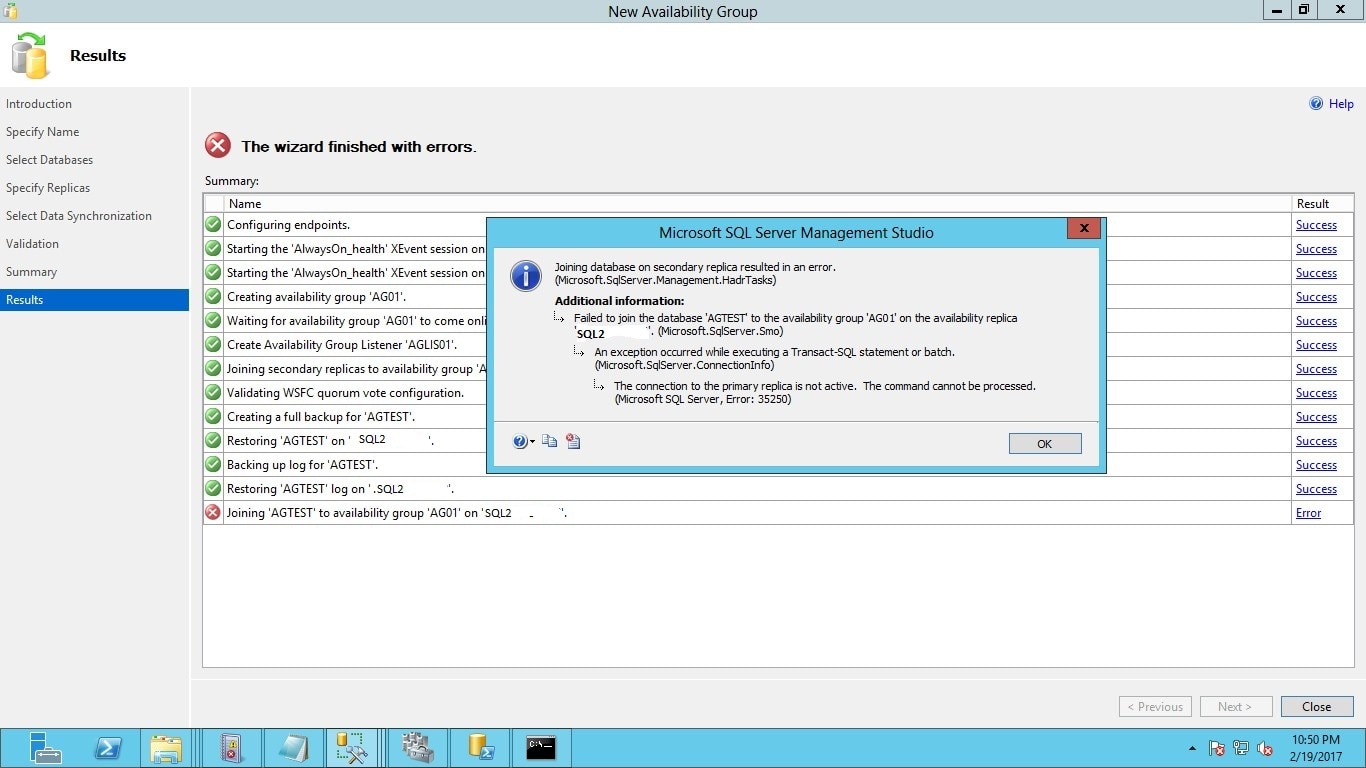Open the Select Data Synchronization step
This screenshot has height=768, width=1366.
(79, 216)
